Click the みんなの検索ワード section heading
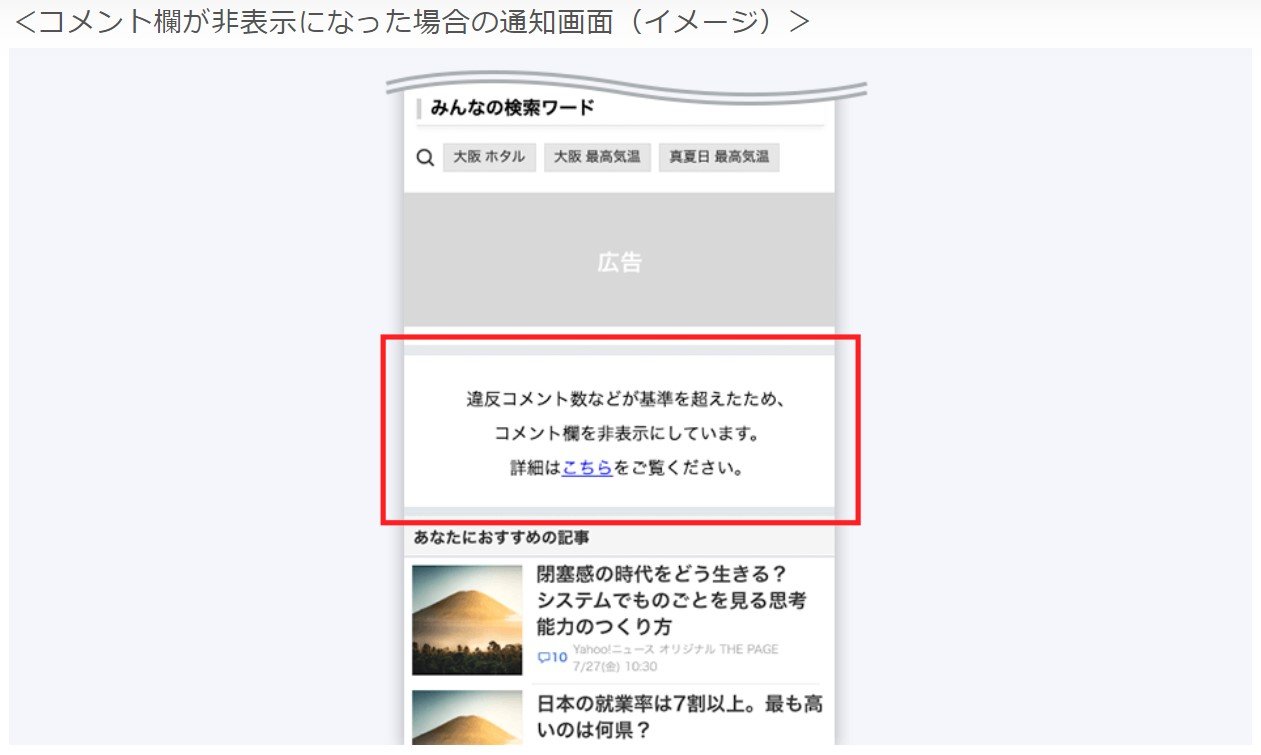The image size is (1261, 755). point(512,108)
